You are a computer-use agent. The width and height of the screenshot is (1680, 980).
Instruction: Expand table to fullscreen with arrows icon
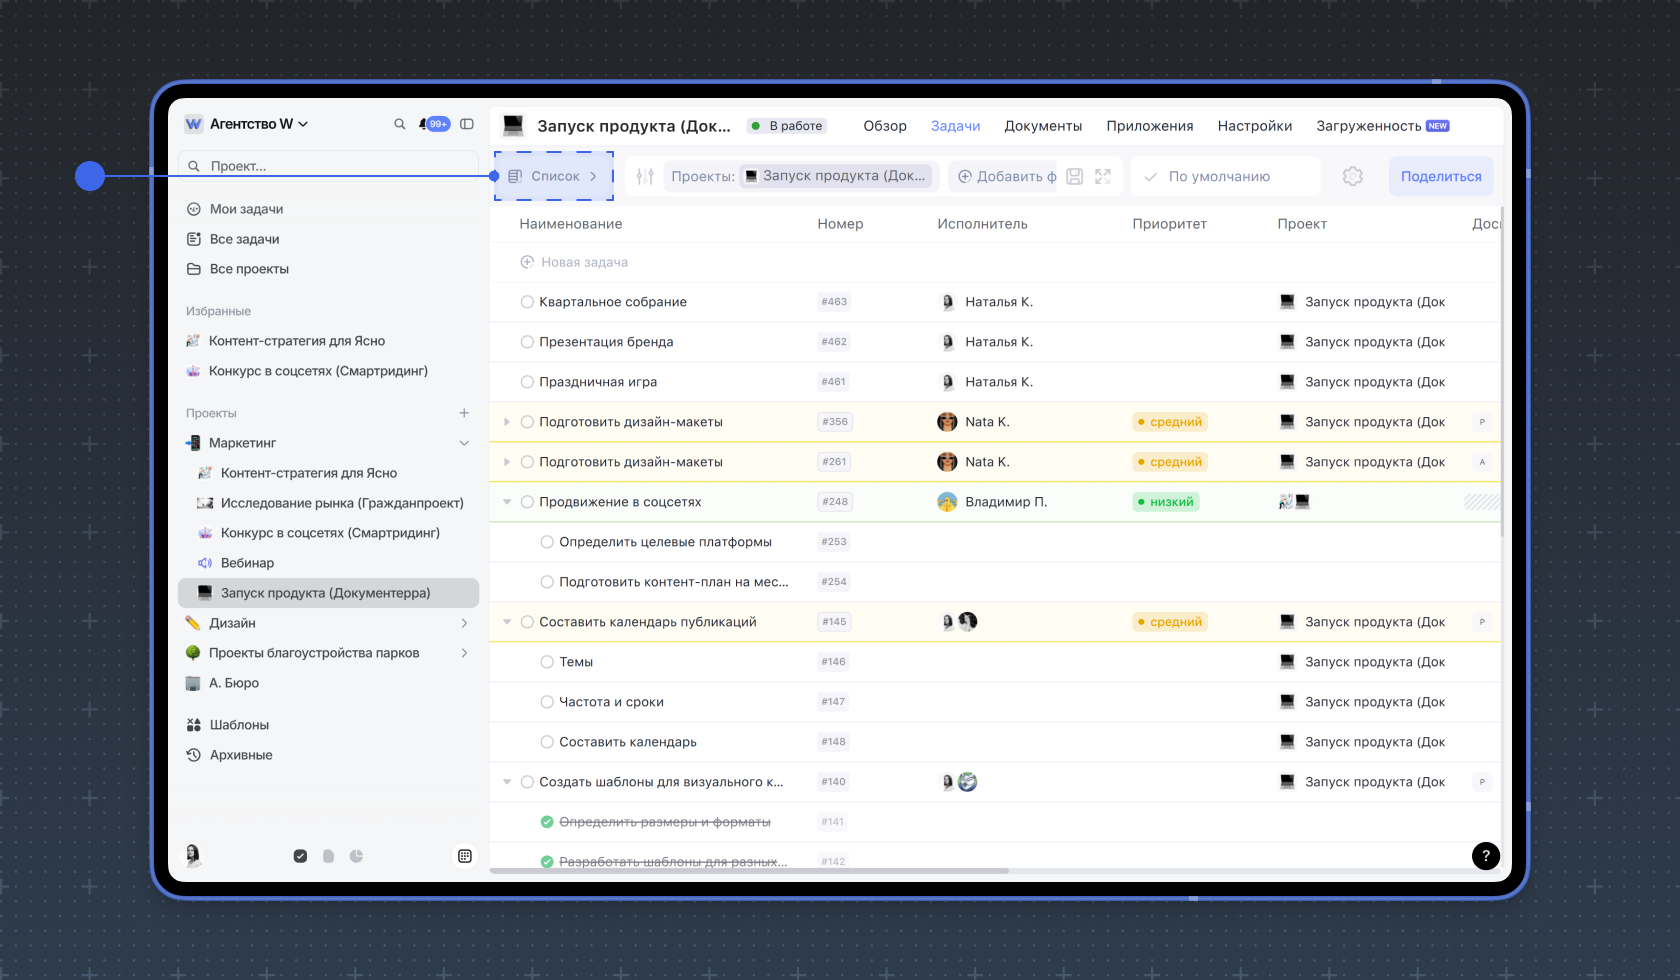tap(1103, 176)
